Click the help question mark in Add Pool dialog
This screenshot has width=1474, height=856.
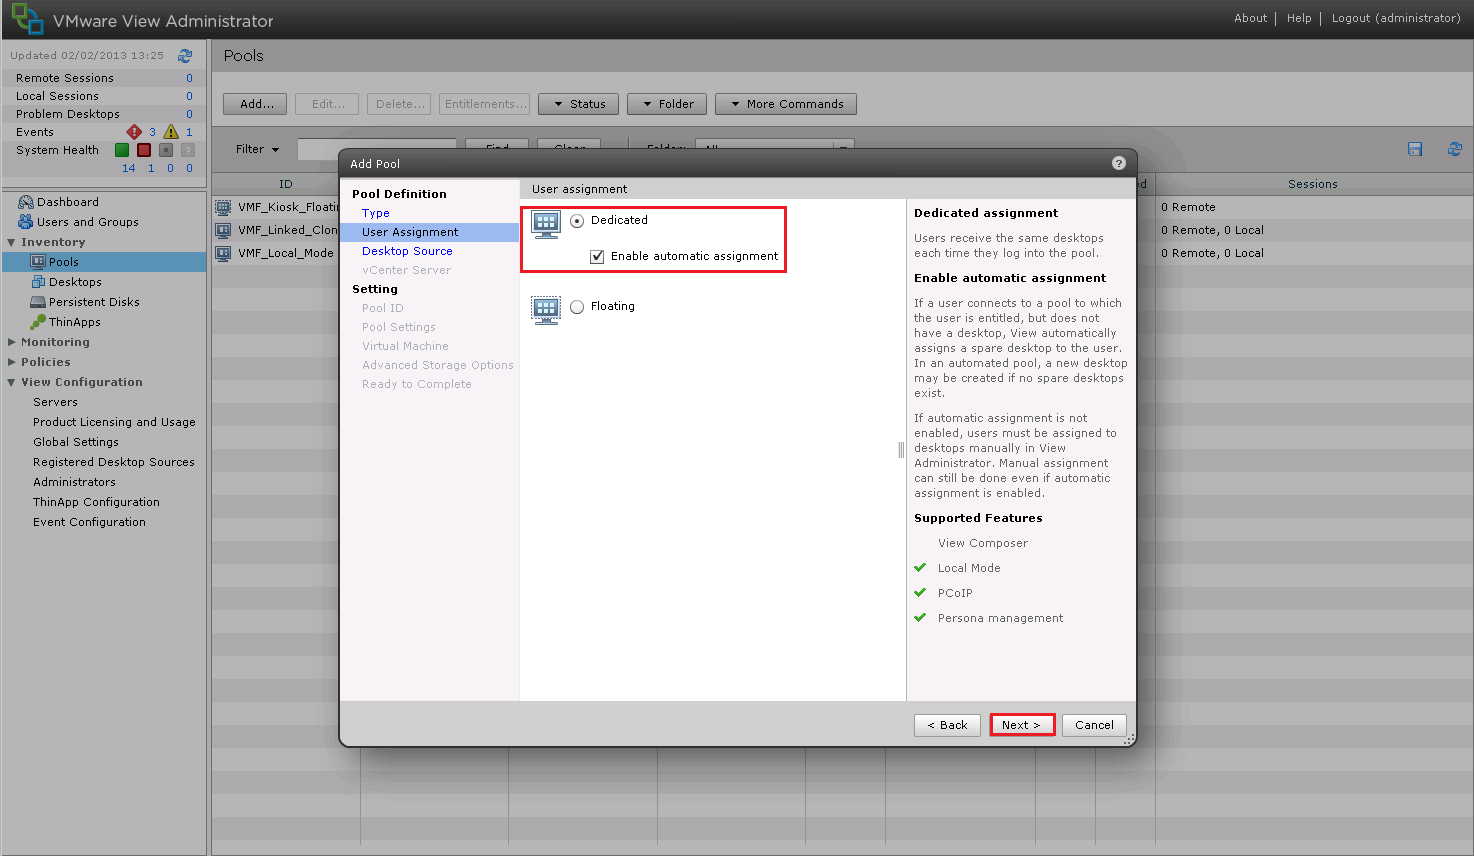pos(1118,163)
